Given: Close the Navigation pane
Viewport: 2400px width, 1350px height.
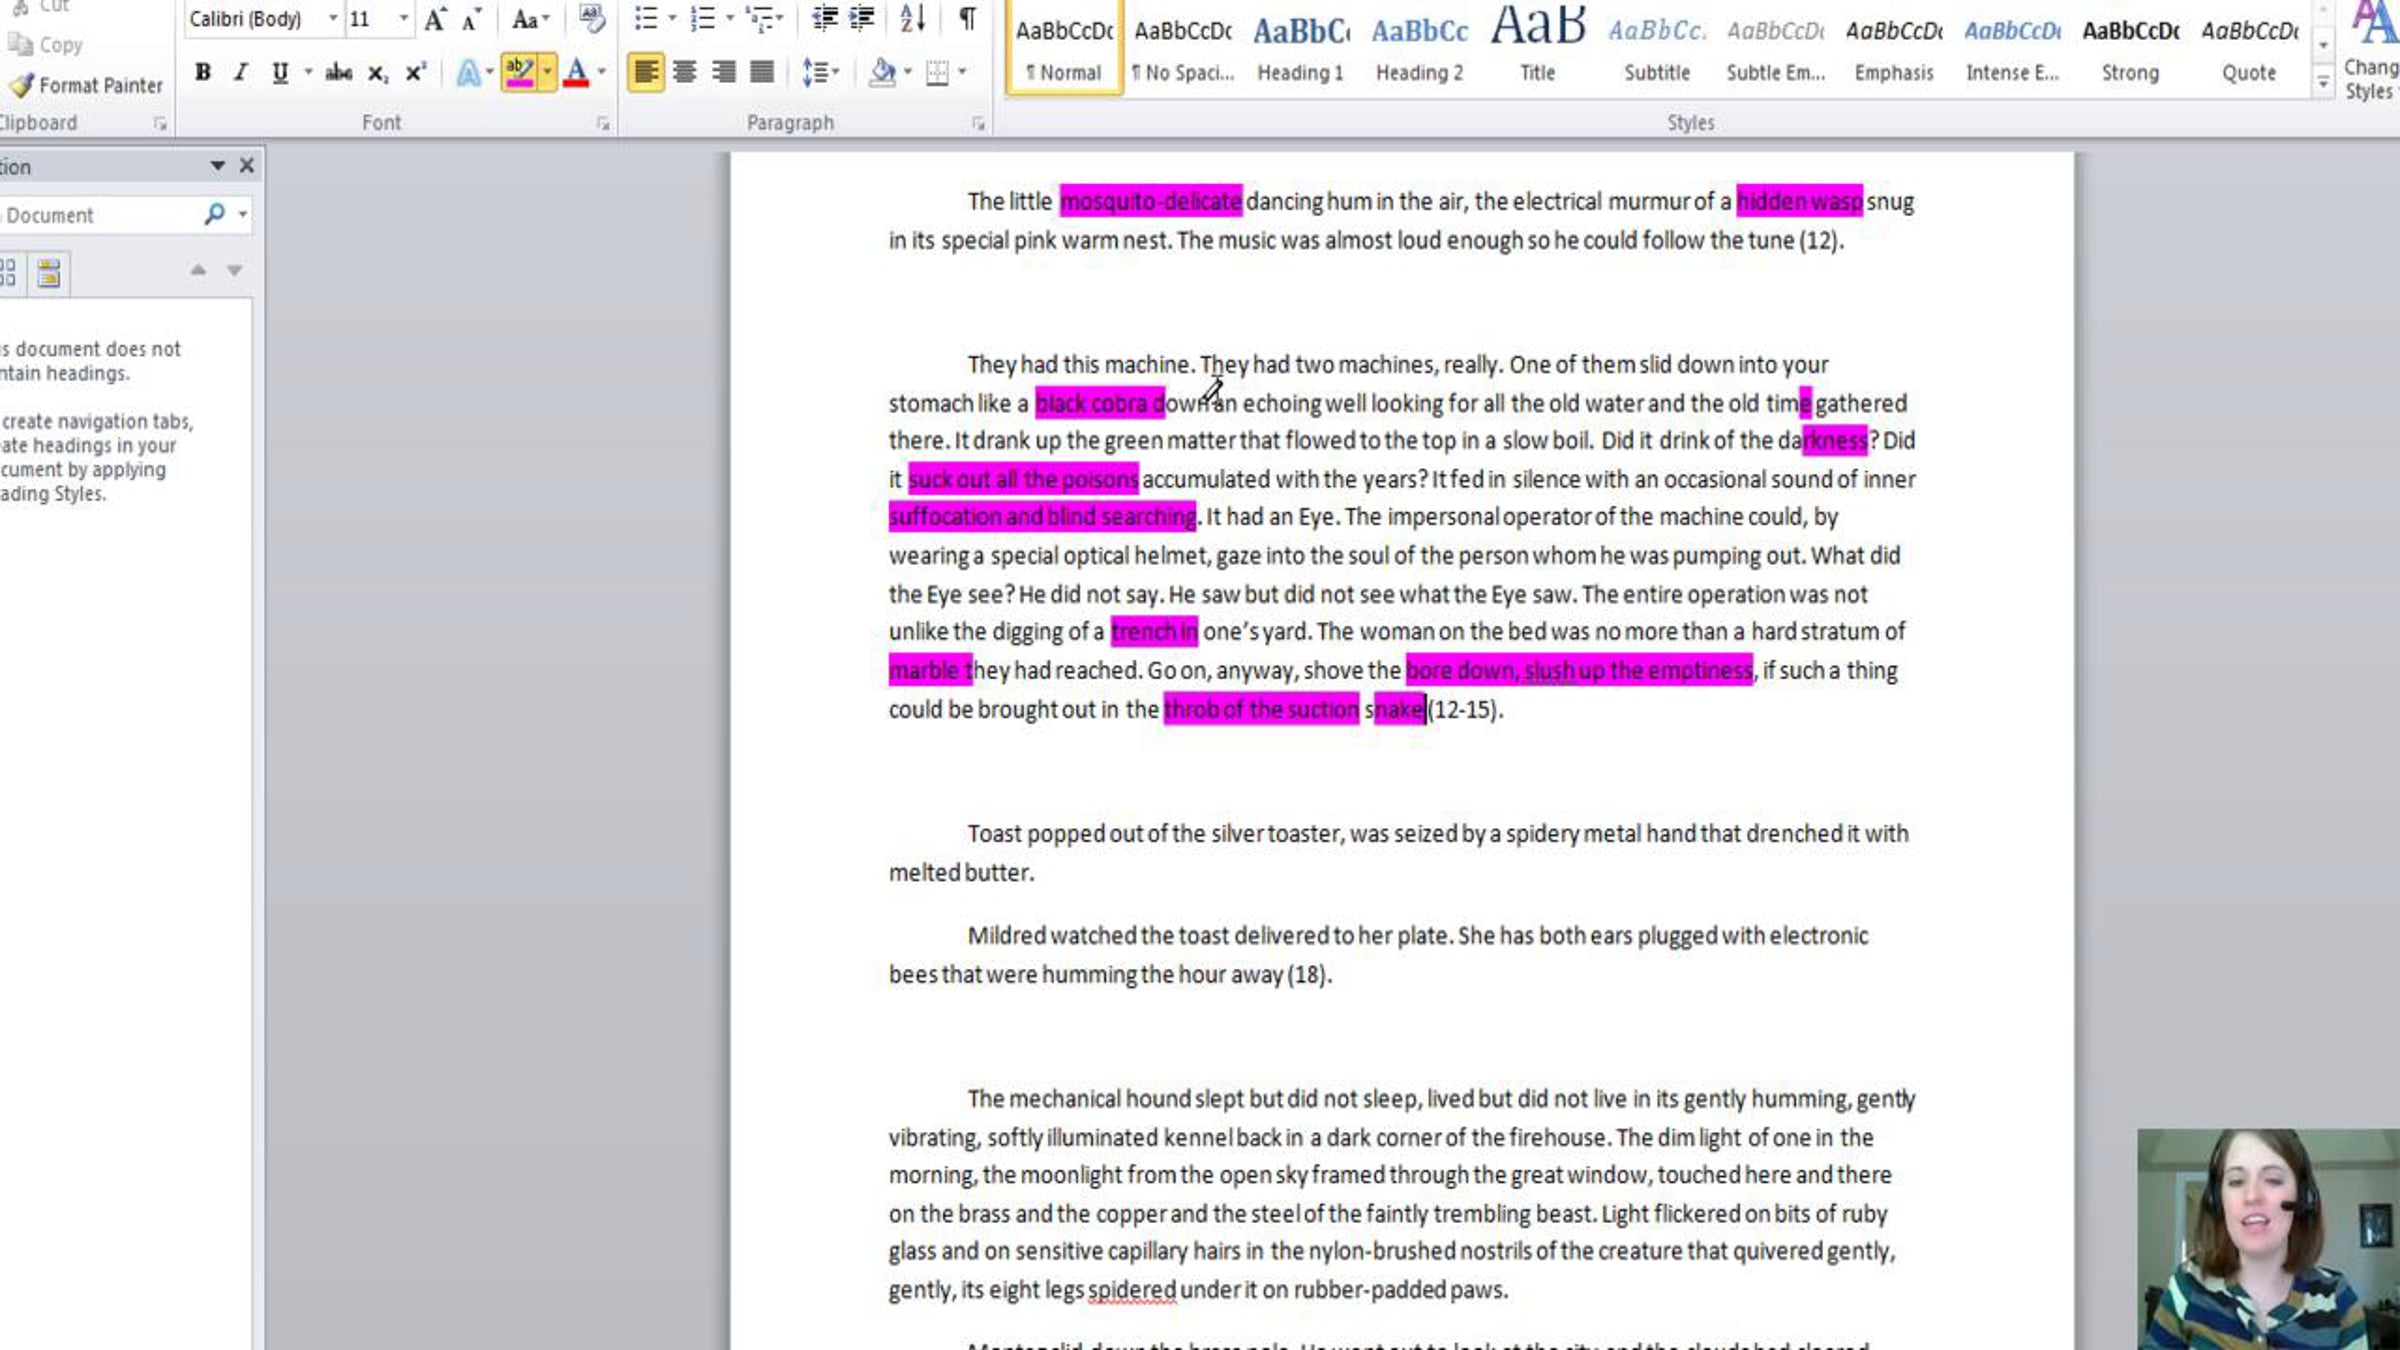Looking at the screenshot, I should 247,166.
